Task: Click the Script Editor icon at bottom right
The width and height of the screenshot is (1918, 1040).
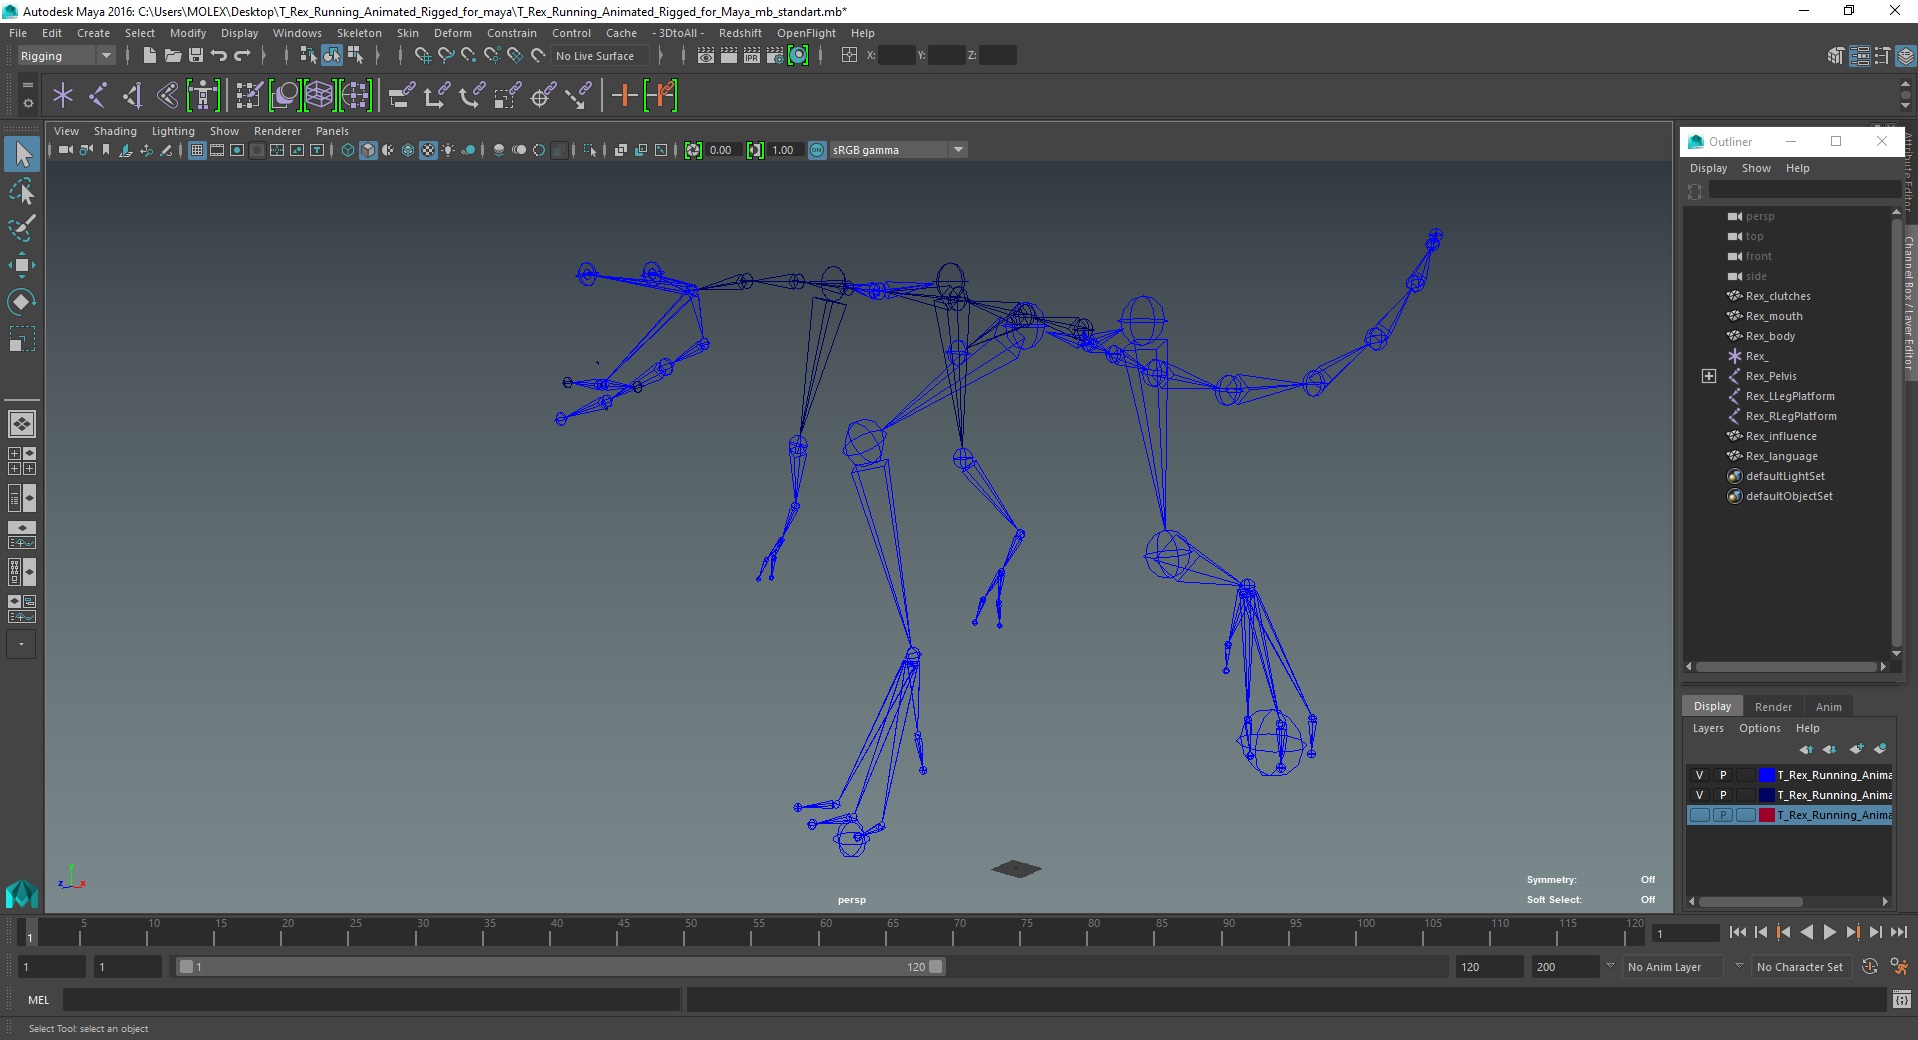Action: coord(1902,999)
